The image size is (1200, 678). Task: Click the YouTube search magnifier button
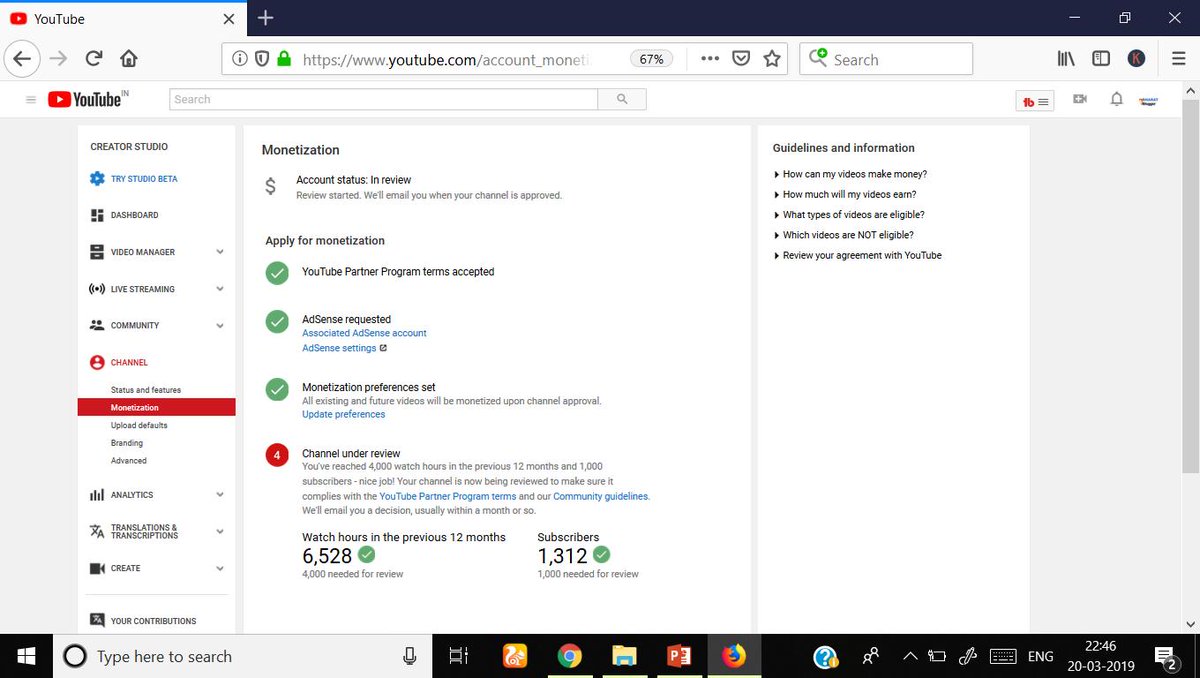tap(622, 99)
